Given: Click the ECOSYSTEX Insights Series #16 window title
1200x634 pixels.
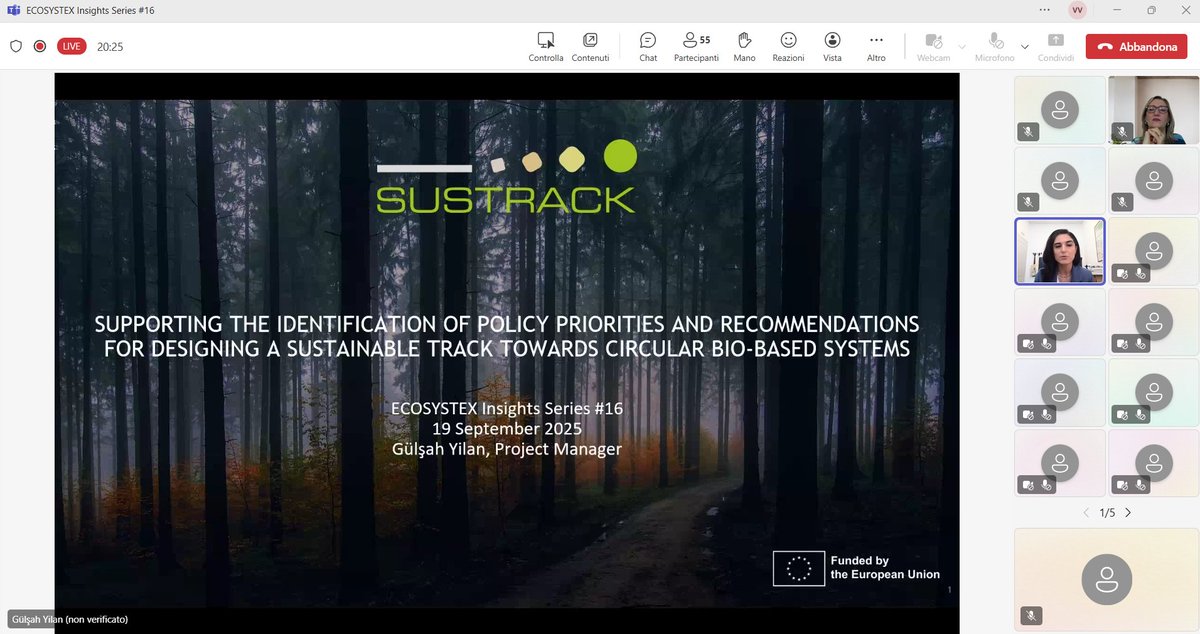Looking at the screenshot, I should [x=91, y=10].
